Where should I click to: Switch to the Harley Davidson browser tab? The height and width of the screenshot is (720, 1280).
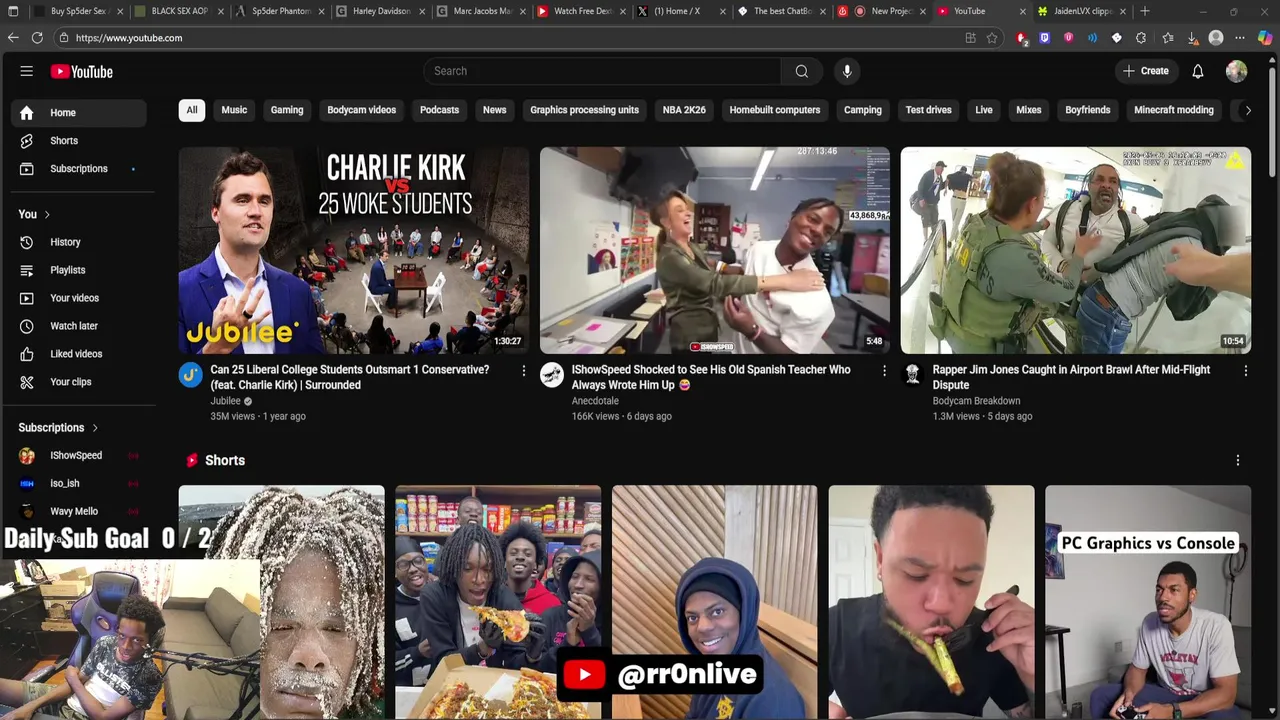tap(381, 11)
